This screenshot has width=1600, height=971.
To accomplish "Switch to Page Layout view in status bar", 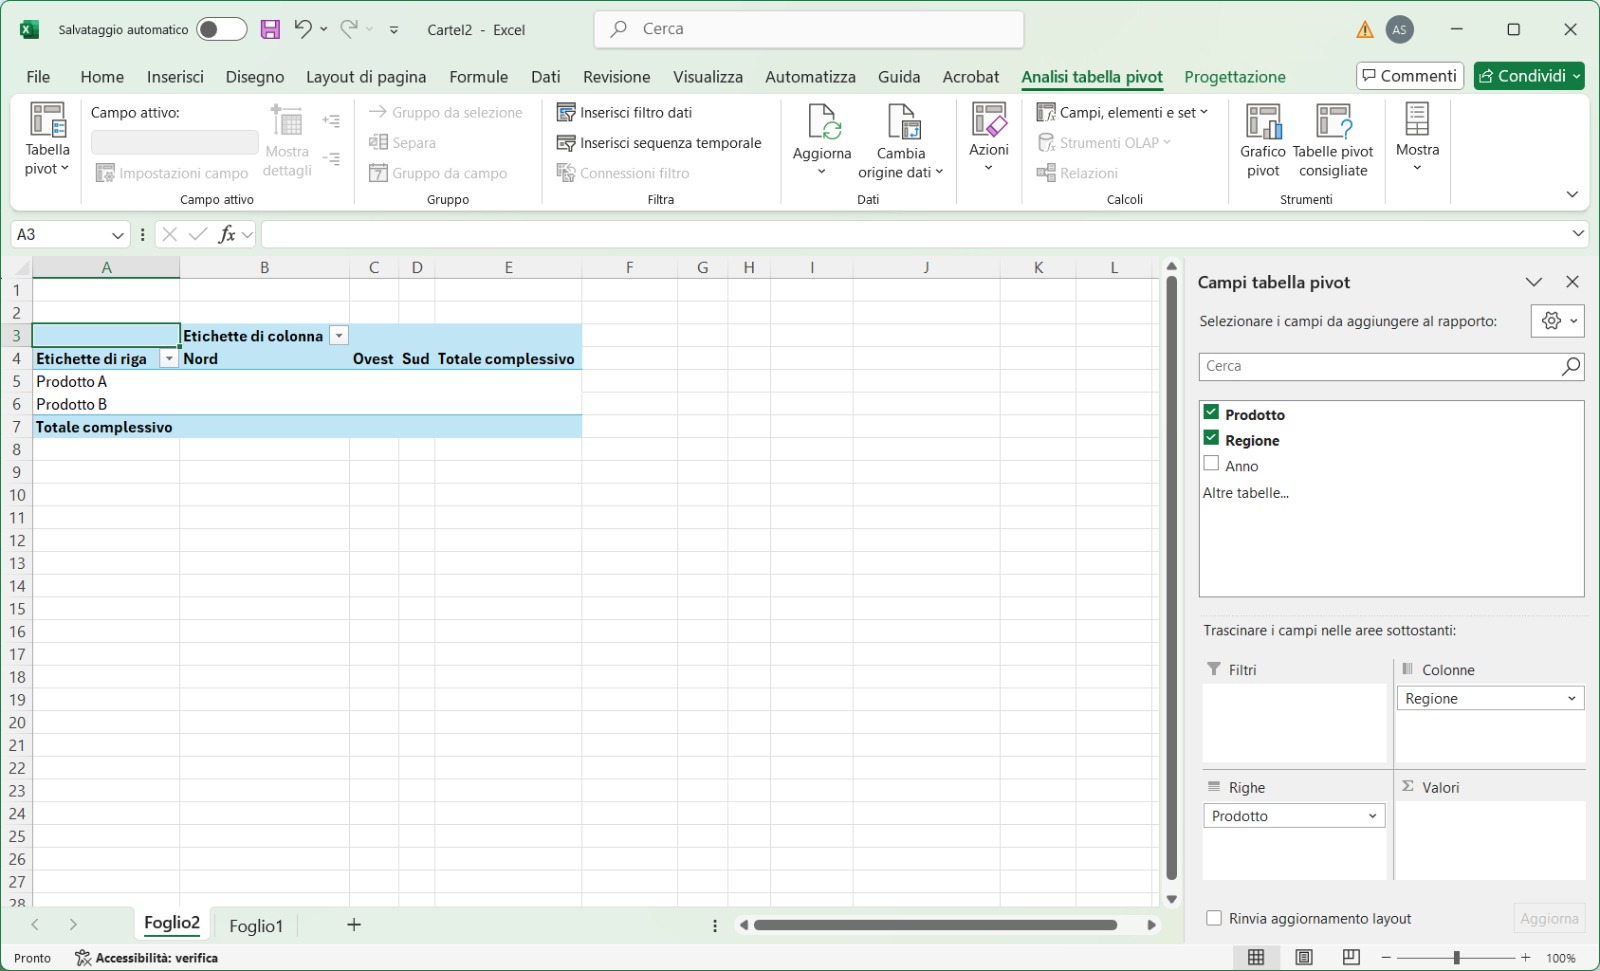I will (1304, 957).
